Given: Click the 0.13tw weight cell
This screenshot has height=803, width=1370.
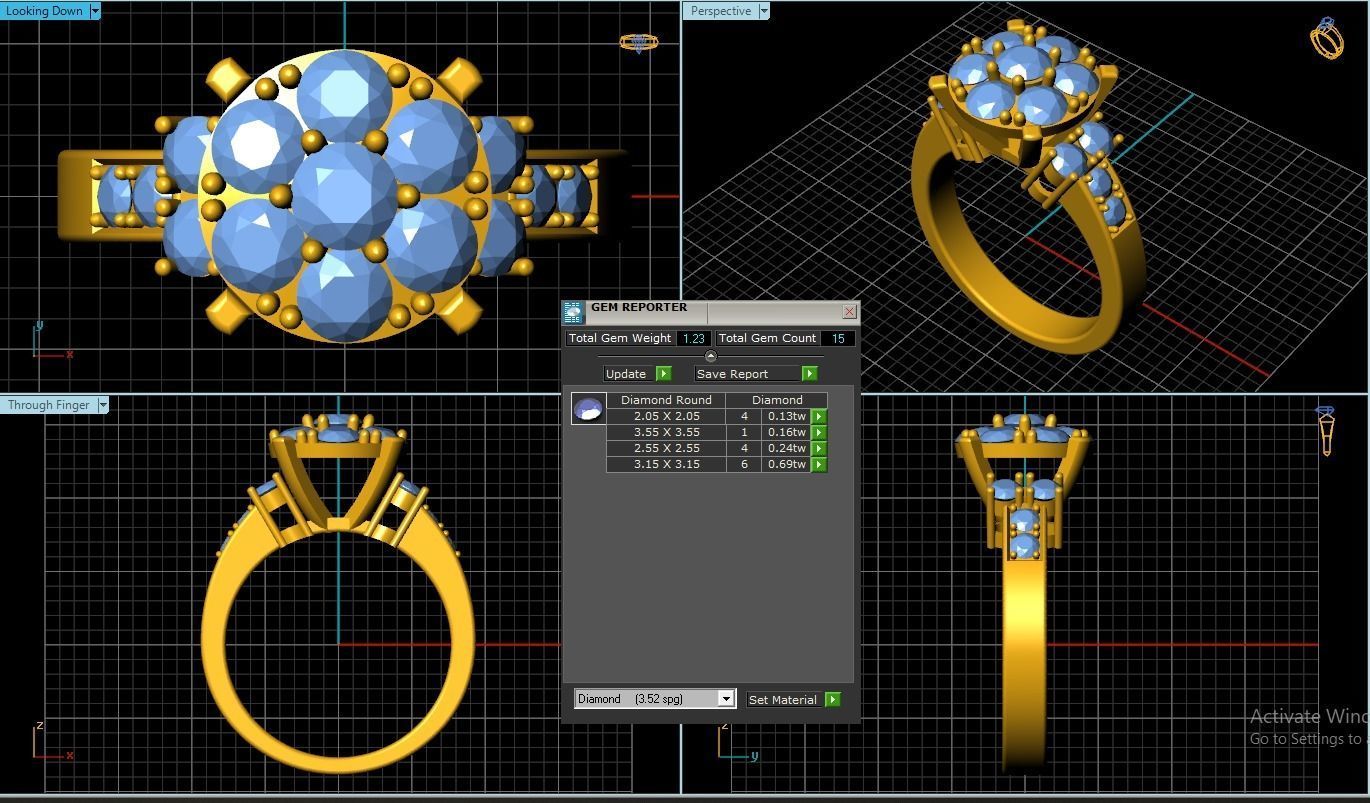Looking at the screenshot, I should [786, 416].
